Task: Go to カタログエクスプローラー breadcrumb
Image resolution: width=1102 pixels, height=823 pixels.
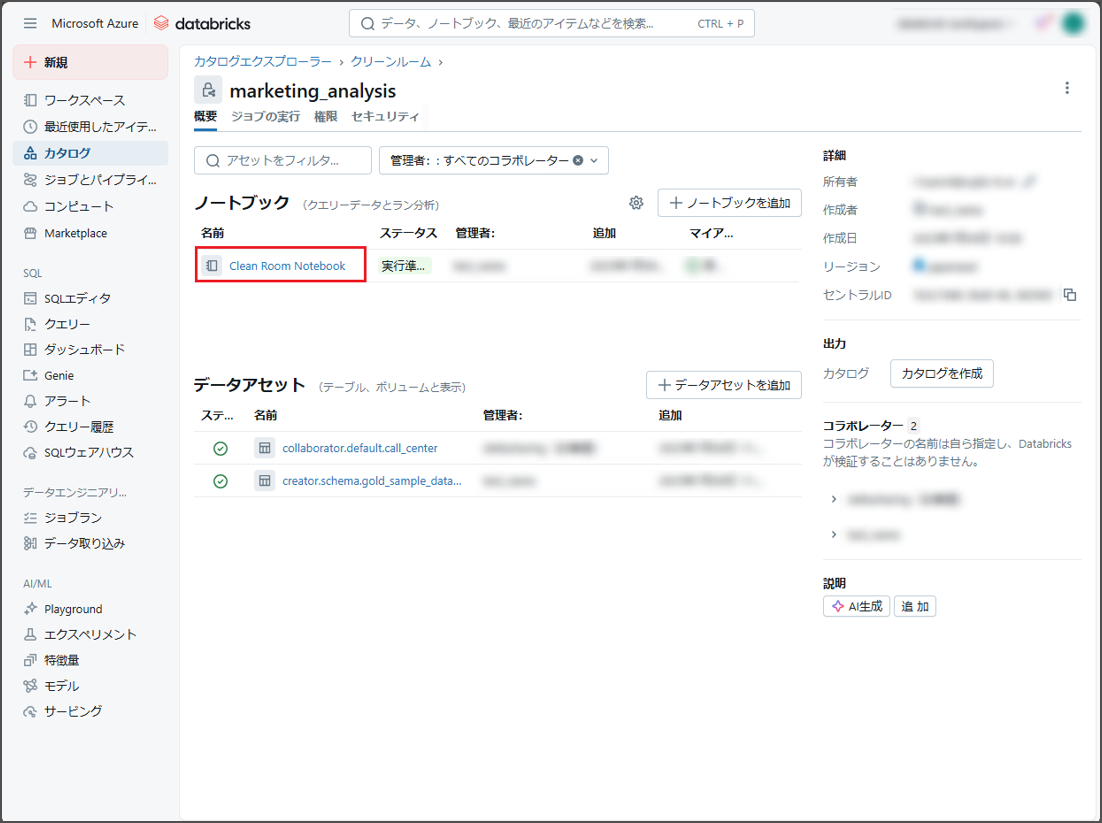Action: 263,62
